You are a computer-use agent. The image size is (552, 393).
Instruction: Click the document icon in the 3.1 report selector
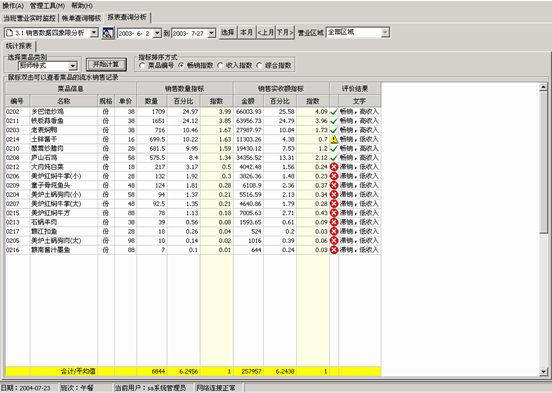[10, 33]
